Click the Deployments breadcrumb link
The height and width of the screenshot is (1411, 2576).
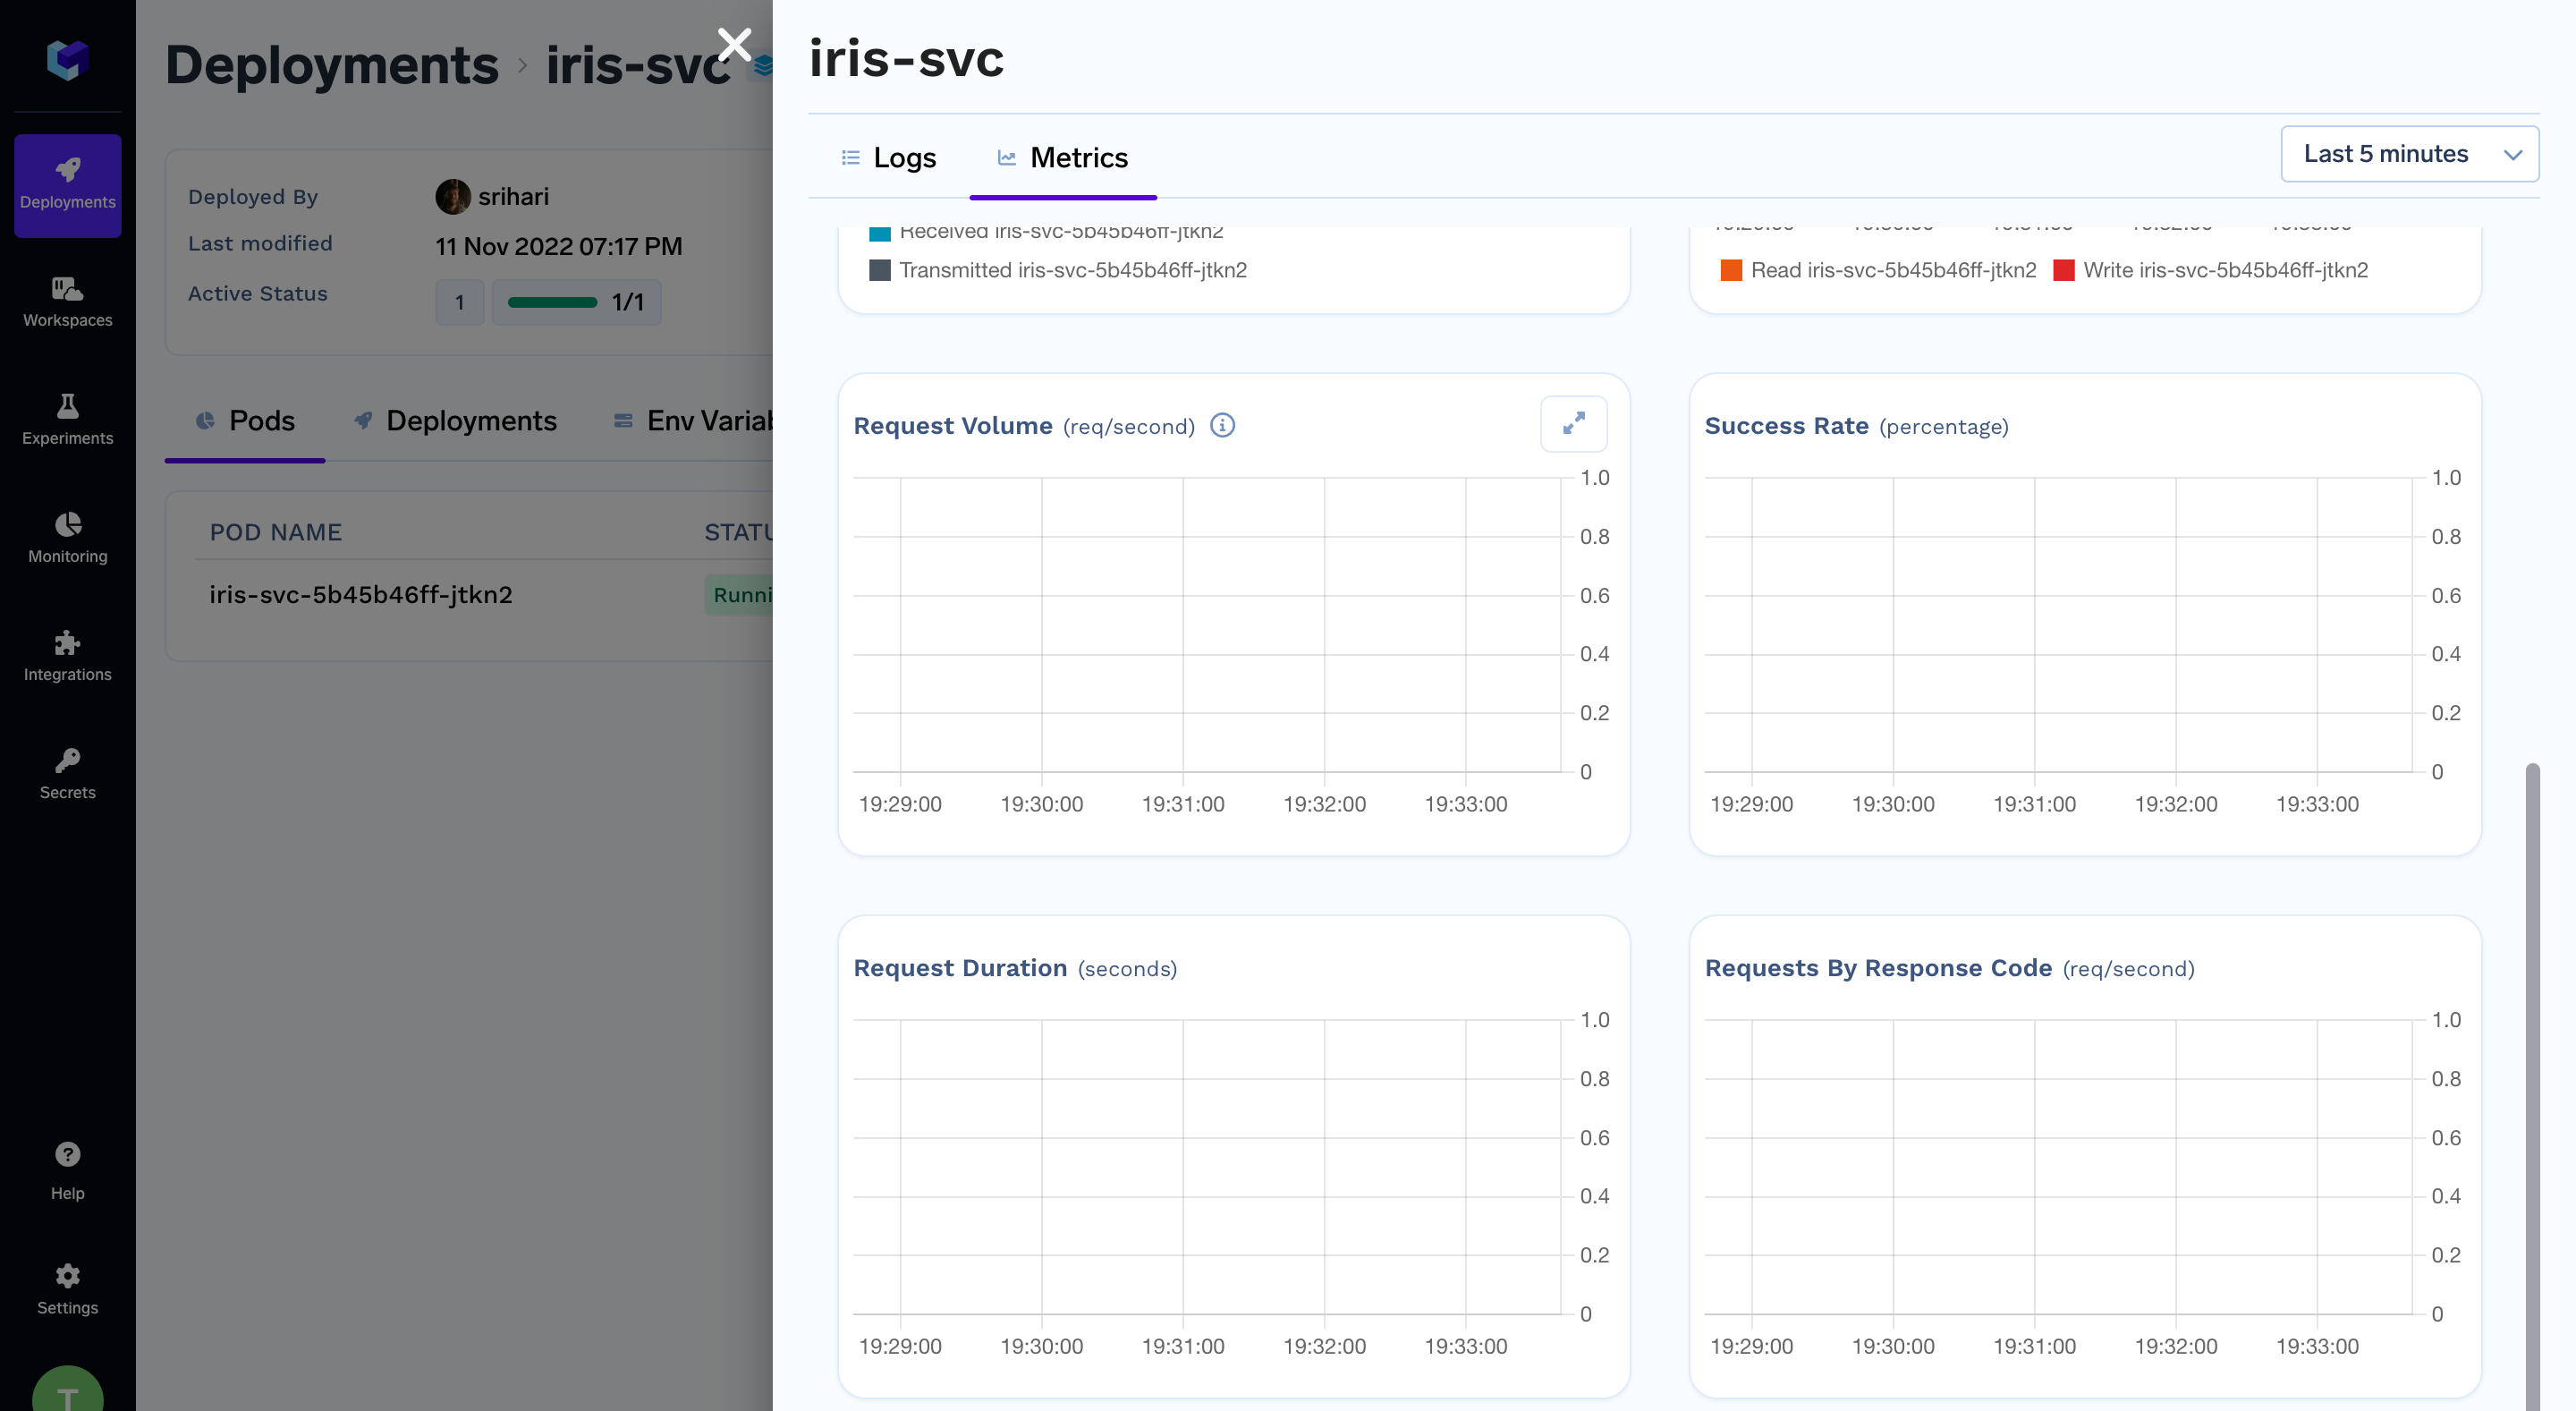click(x=331, y=65)
